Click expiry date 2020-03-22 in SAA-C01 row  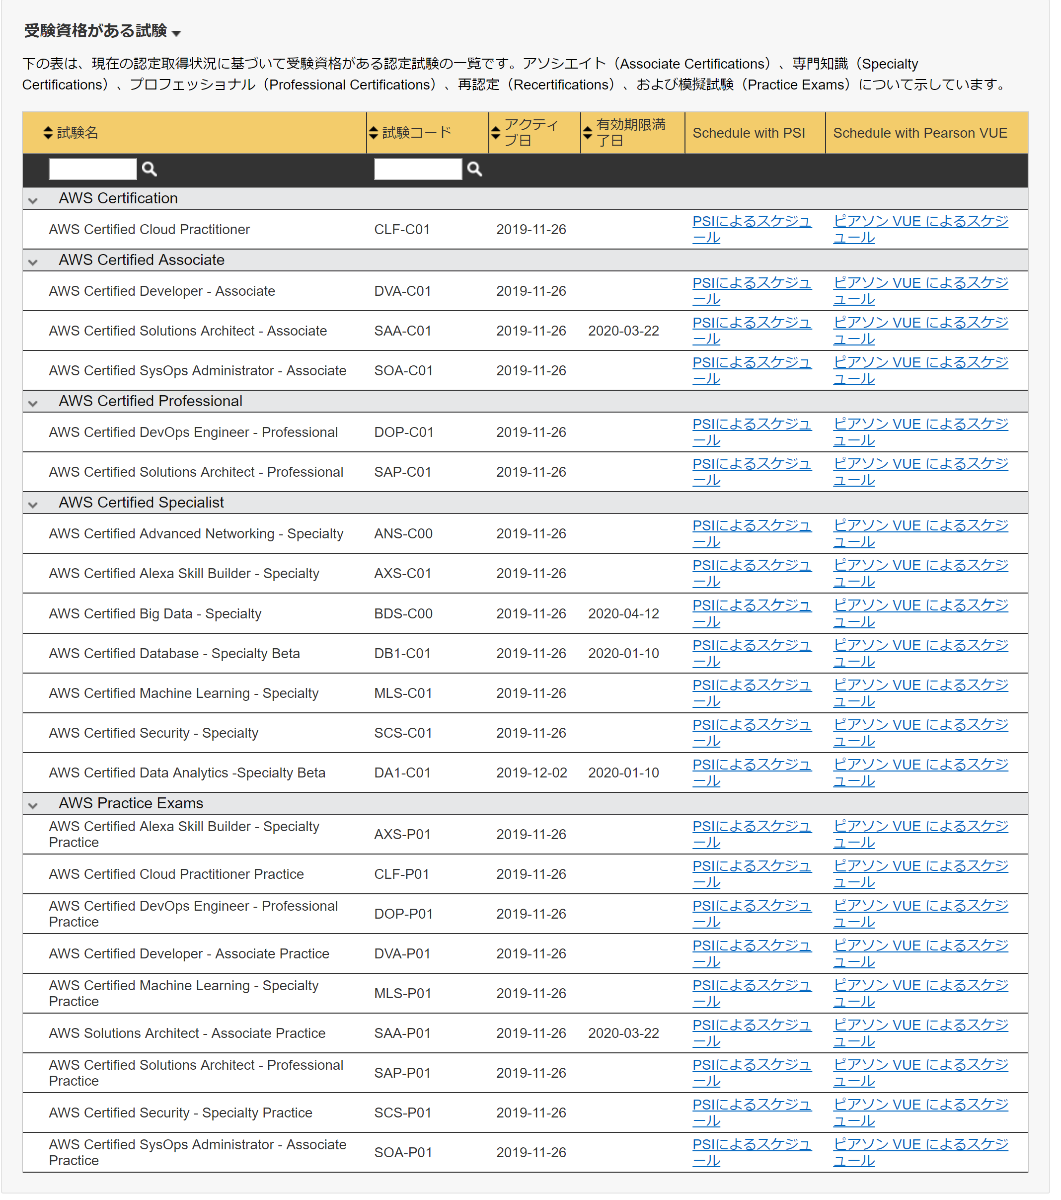pyautogui.click(x=624, y=331)
